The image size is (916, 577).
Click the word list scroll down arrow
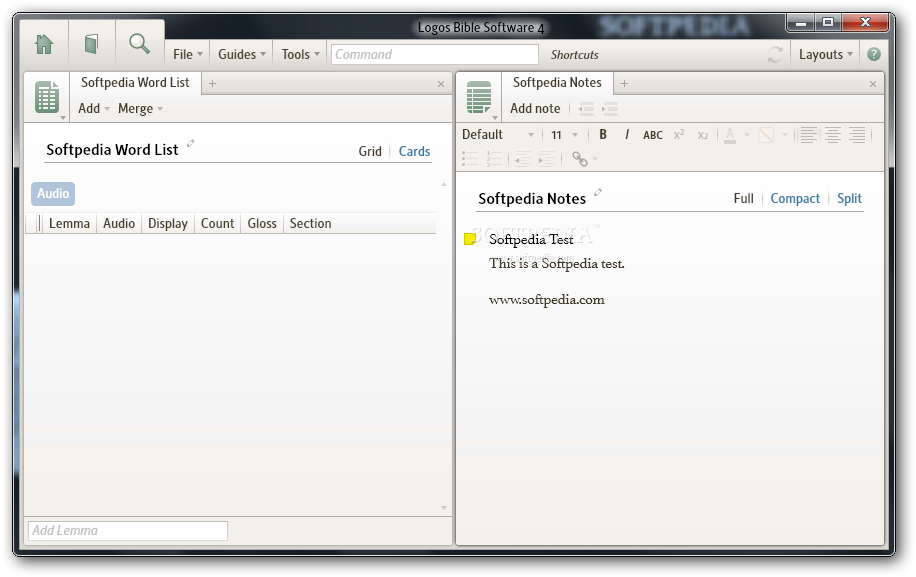[444, 508]
